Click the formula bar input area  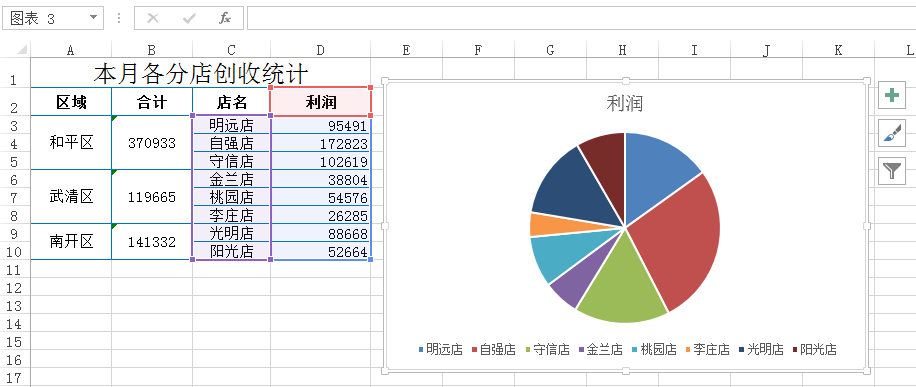click(581, 18)
